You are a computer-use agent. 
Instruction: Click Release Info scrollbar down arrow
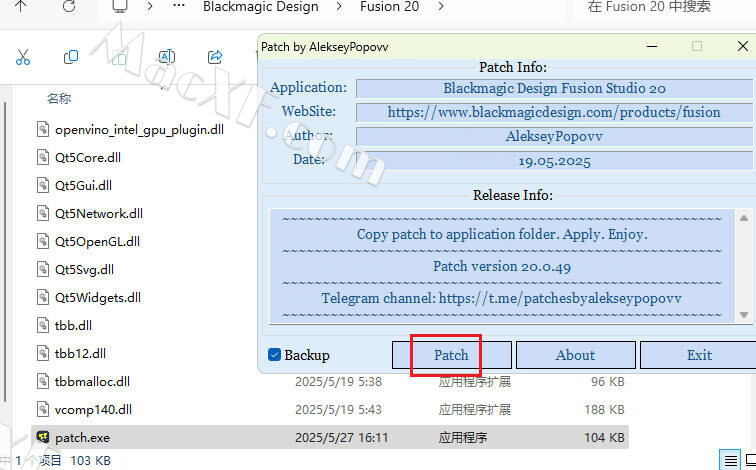point(744,315)
